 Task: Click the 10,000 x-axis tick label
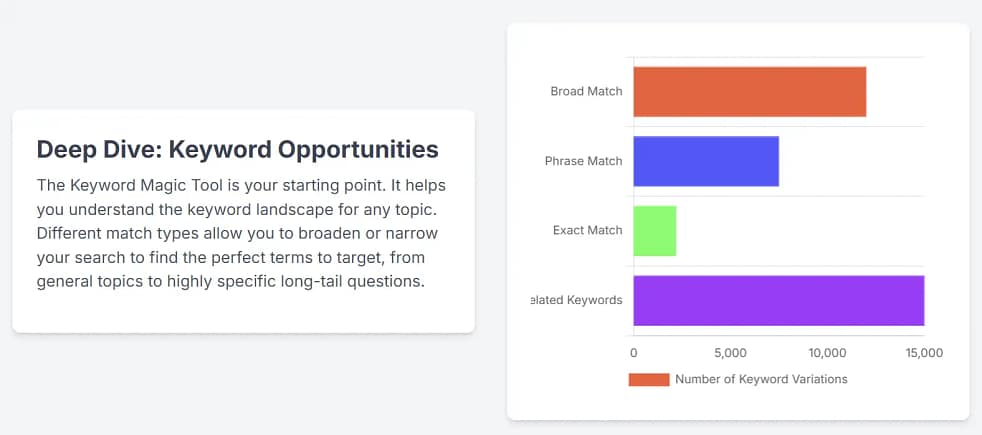pyautogui.click(x=827, y=353)
